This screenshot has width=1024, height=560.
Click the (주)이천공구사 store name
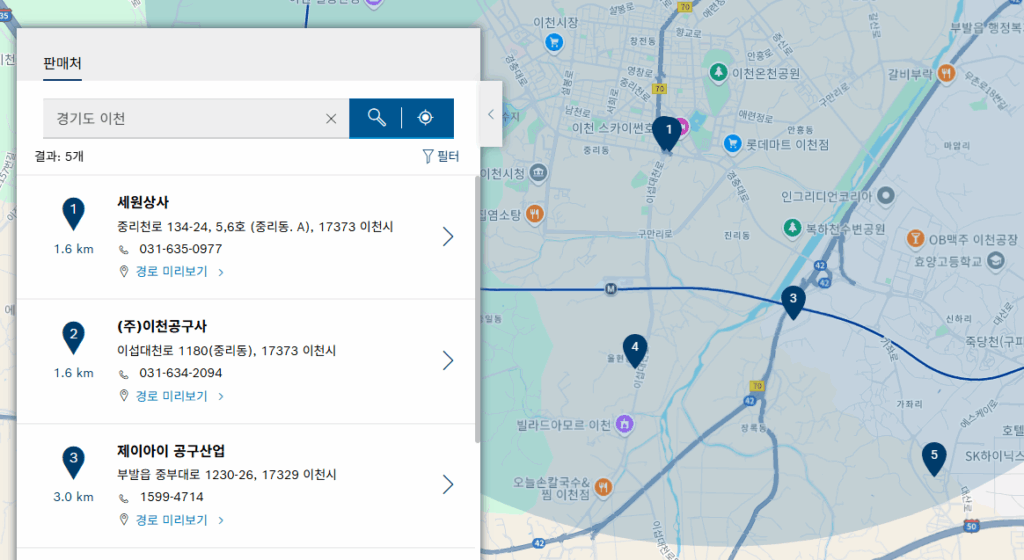point(162,326)
